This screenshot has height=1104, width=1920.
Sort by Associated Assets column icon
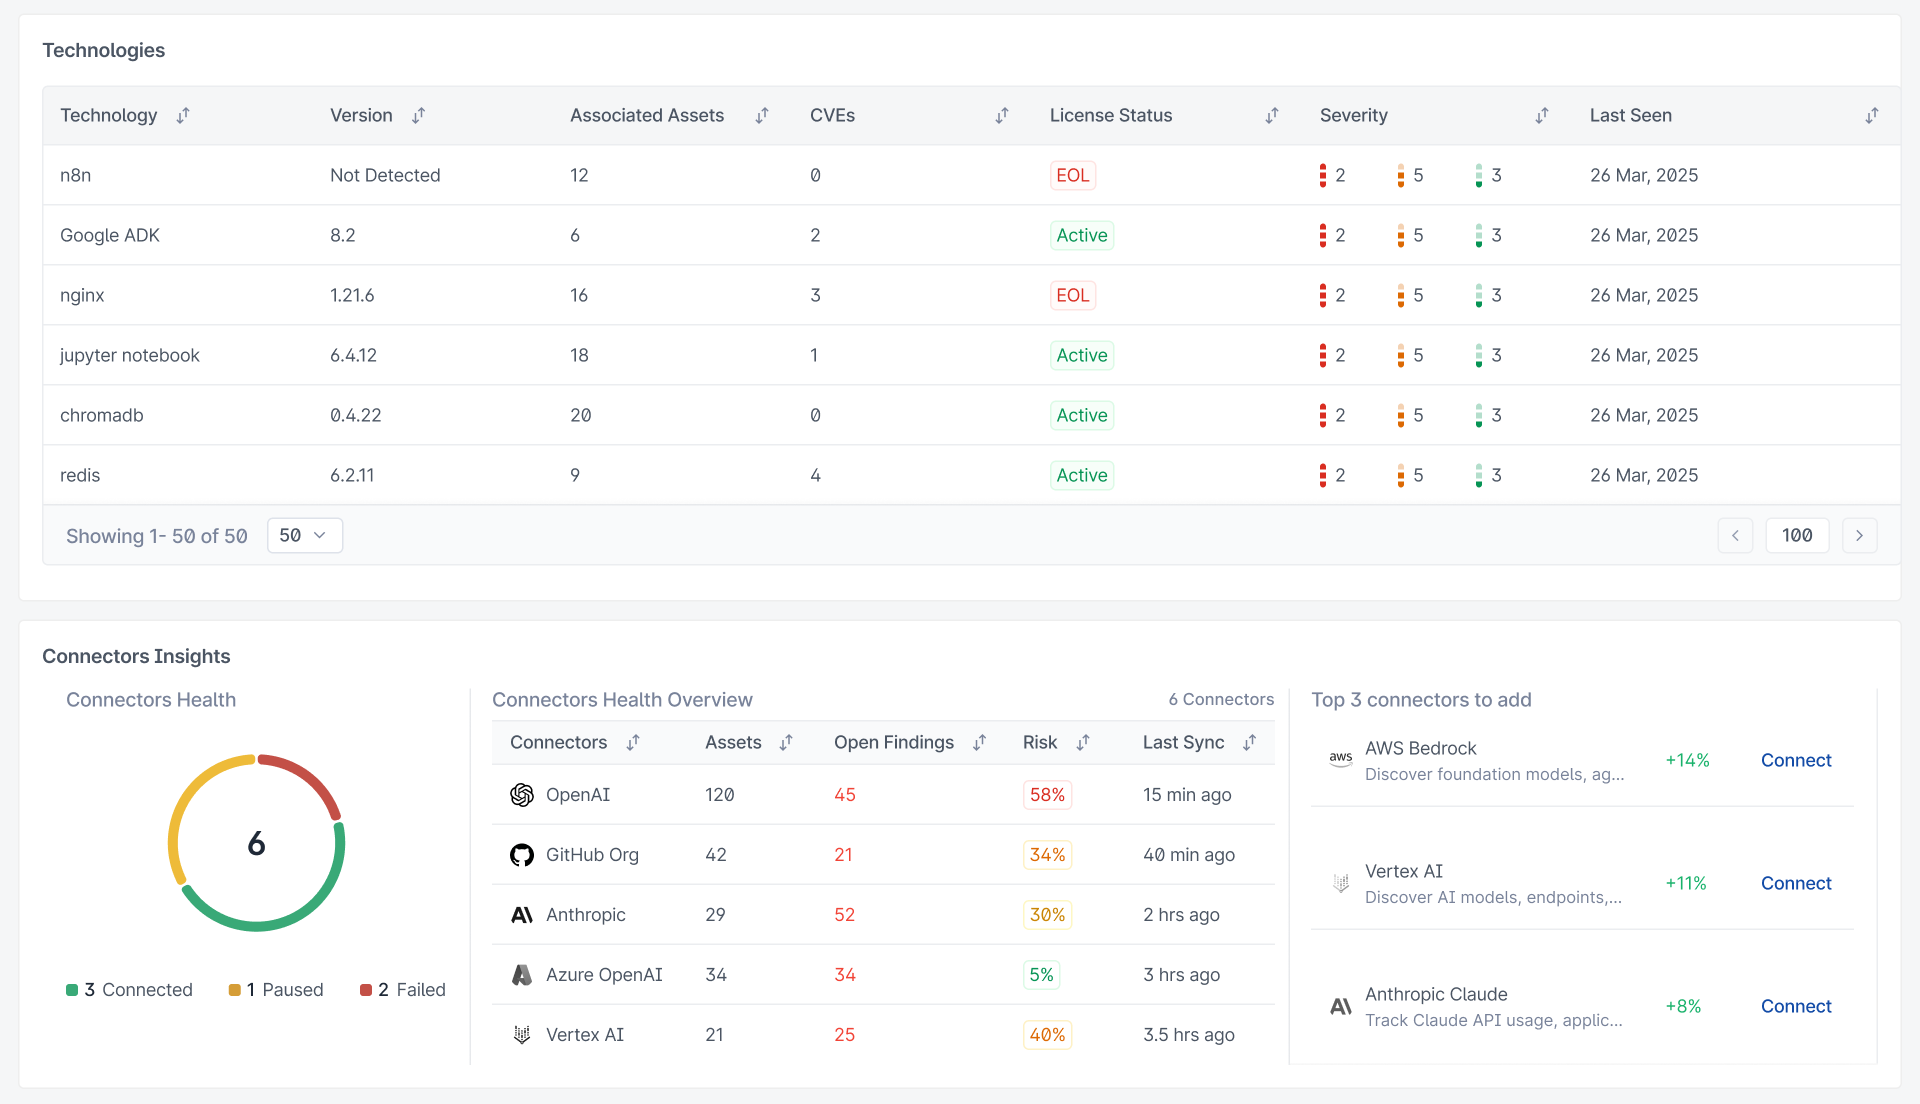pos(762,116)
